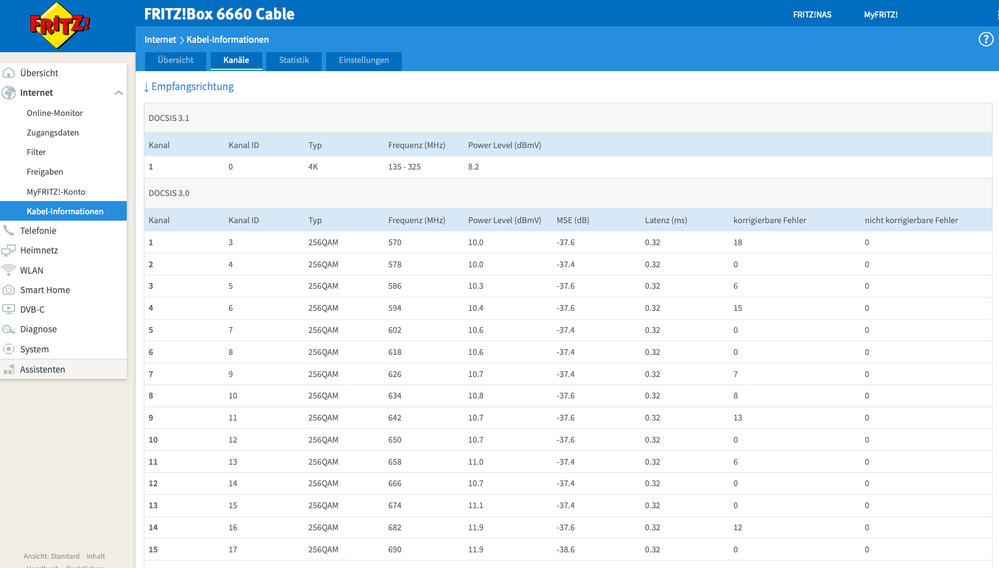The image size is (999, 568).
Task: Open the help question mark icon
Action: pos(986,39)
